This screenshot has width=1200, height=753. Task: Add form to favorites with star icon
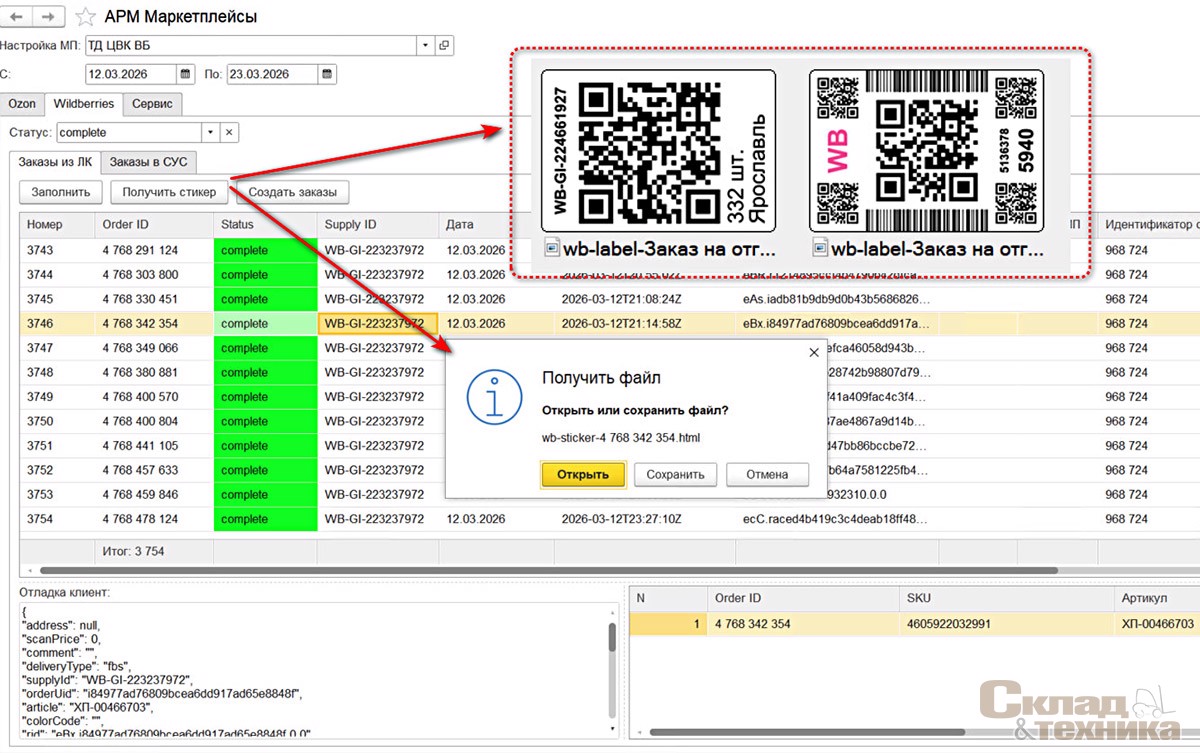coord(86,17)
